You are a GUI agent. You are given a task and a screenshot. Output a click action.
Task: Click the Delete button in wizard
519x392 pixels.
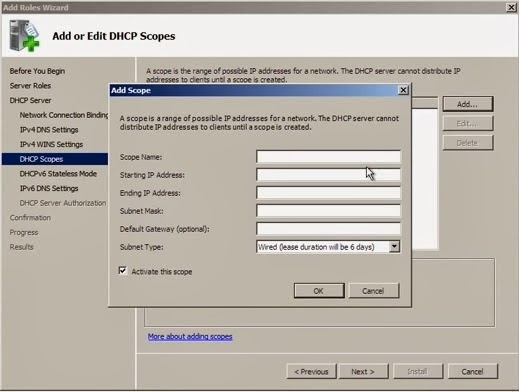[468, 143]
